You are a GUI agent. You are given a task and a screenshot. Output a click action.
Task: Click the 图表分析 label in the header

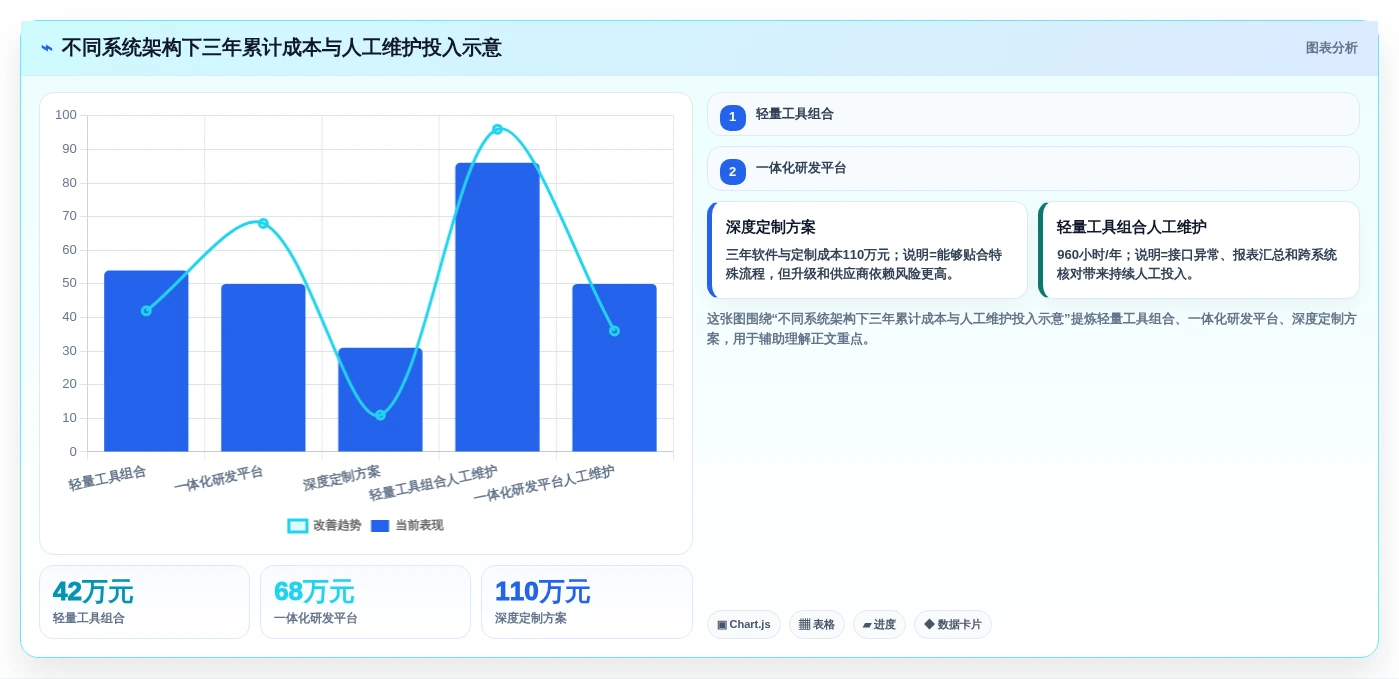(1331, 48)
